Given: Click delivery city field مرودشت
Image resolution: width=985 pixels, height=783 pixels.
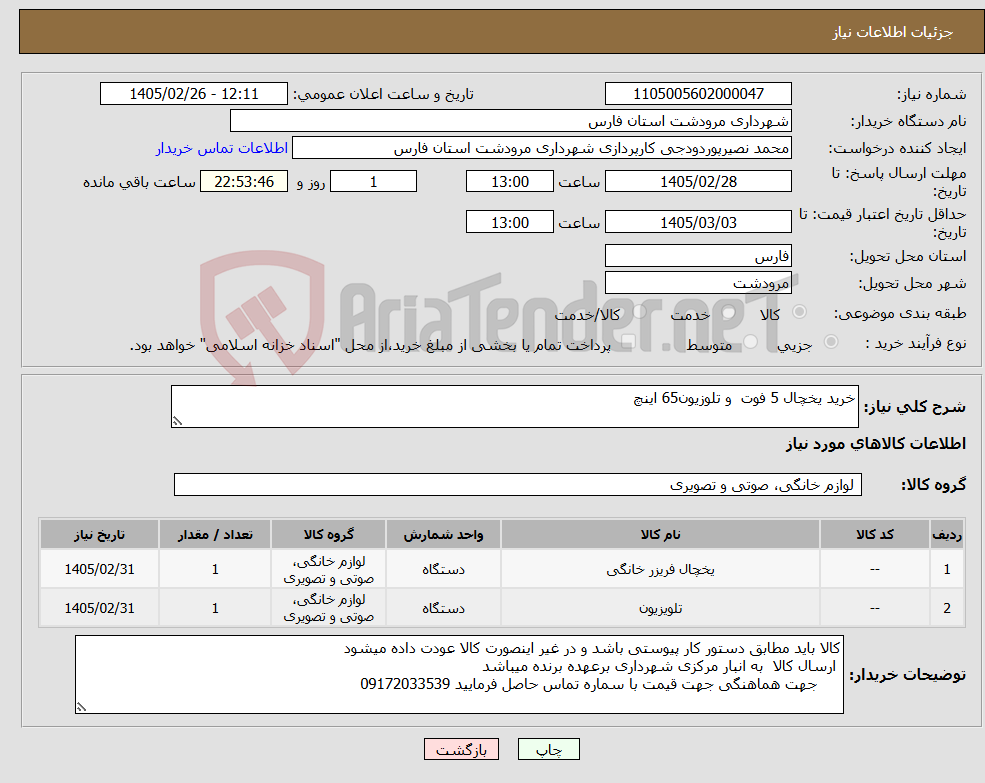Looking at the screenshot, I should click(698, 283).
